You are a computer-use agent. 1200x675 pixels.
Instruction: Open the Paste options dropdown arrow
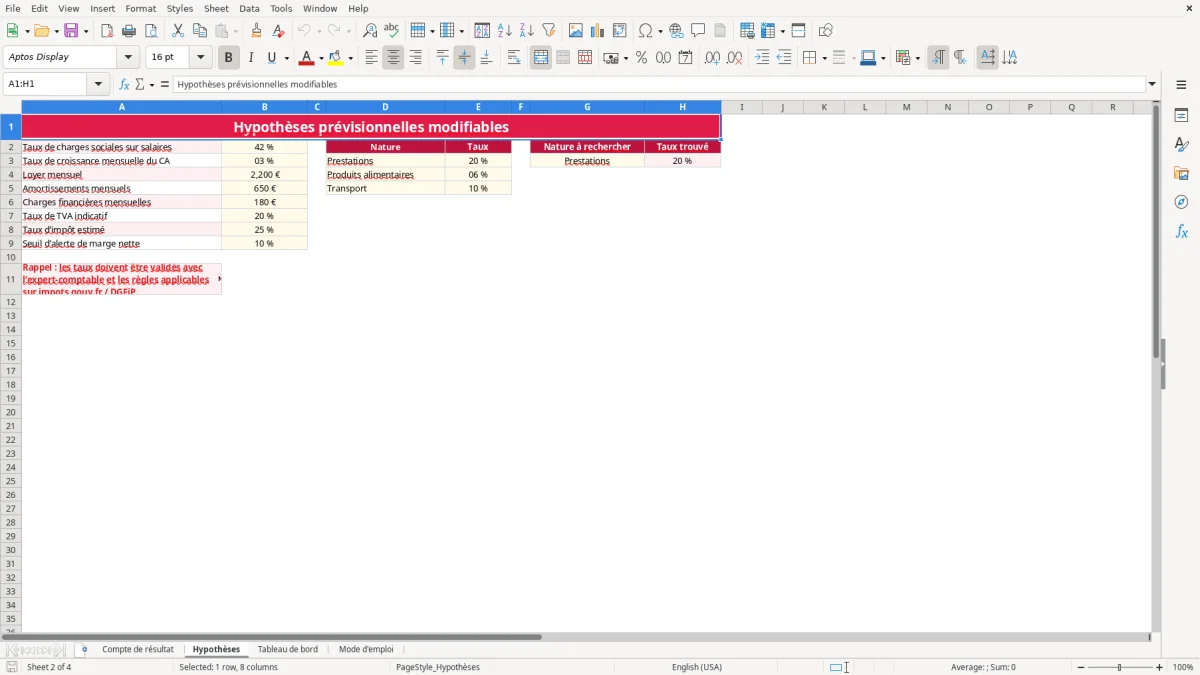236,32
